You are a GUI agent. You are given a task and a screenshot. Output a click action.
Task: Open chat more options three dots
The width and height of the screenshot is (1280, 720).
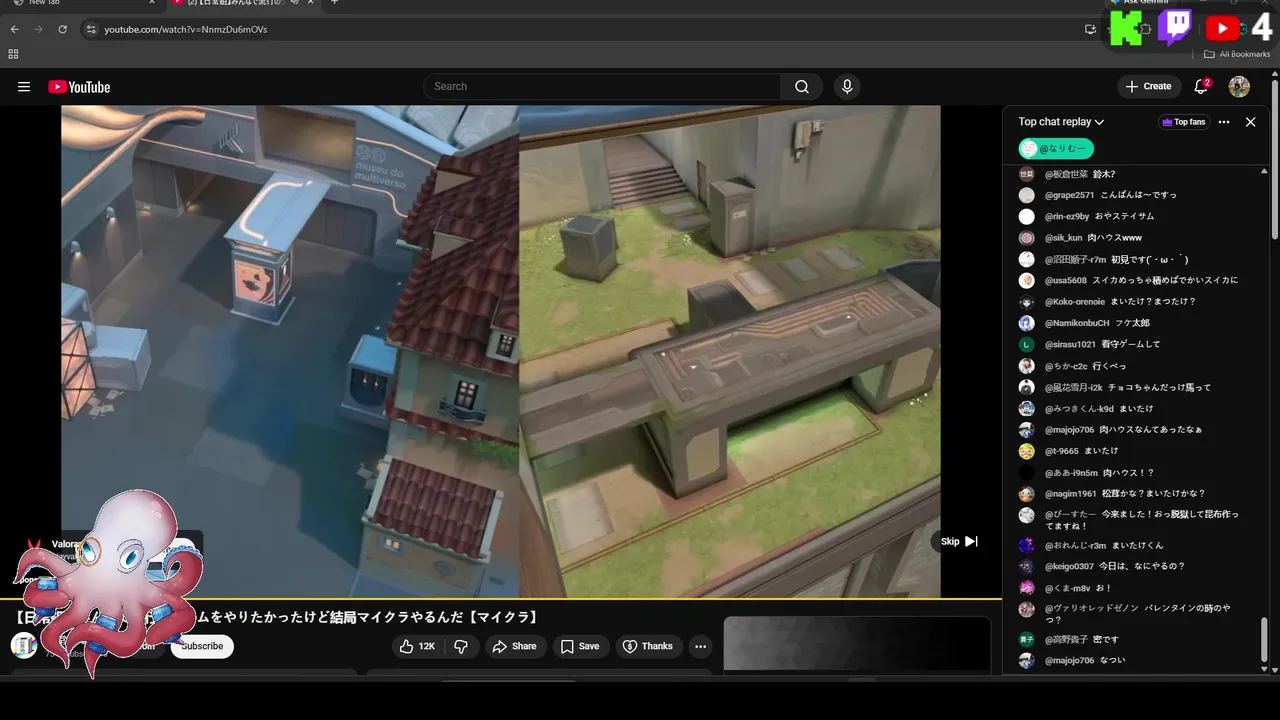pyautogui.click(x=1224, y=122)
